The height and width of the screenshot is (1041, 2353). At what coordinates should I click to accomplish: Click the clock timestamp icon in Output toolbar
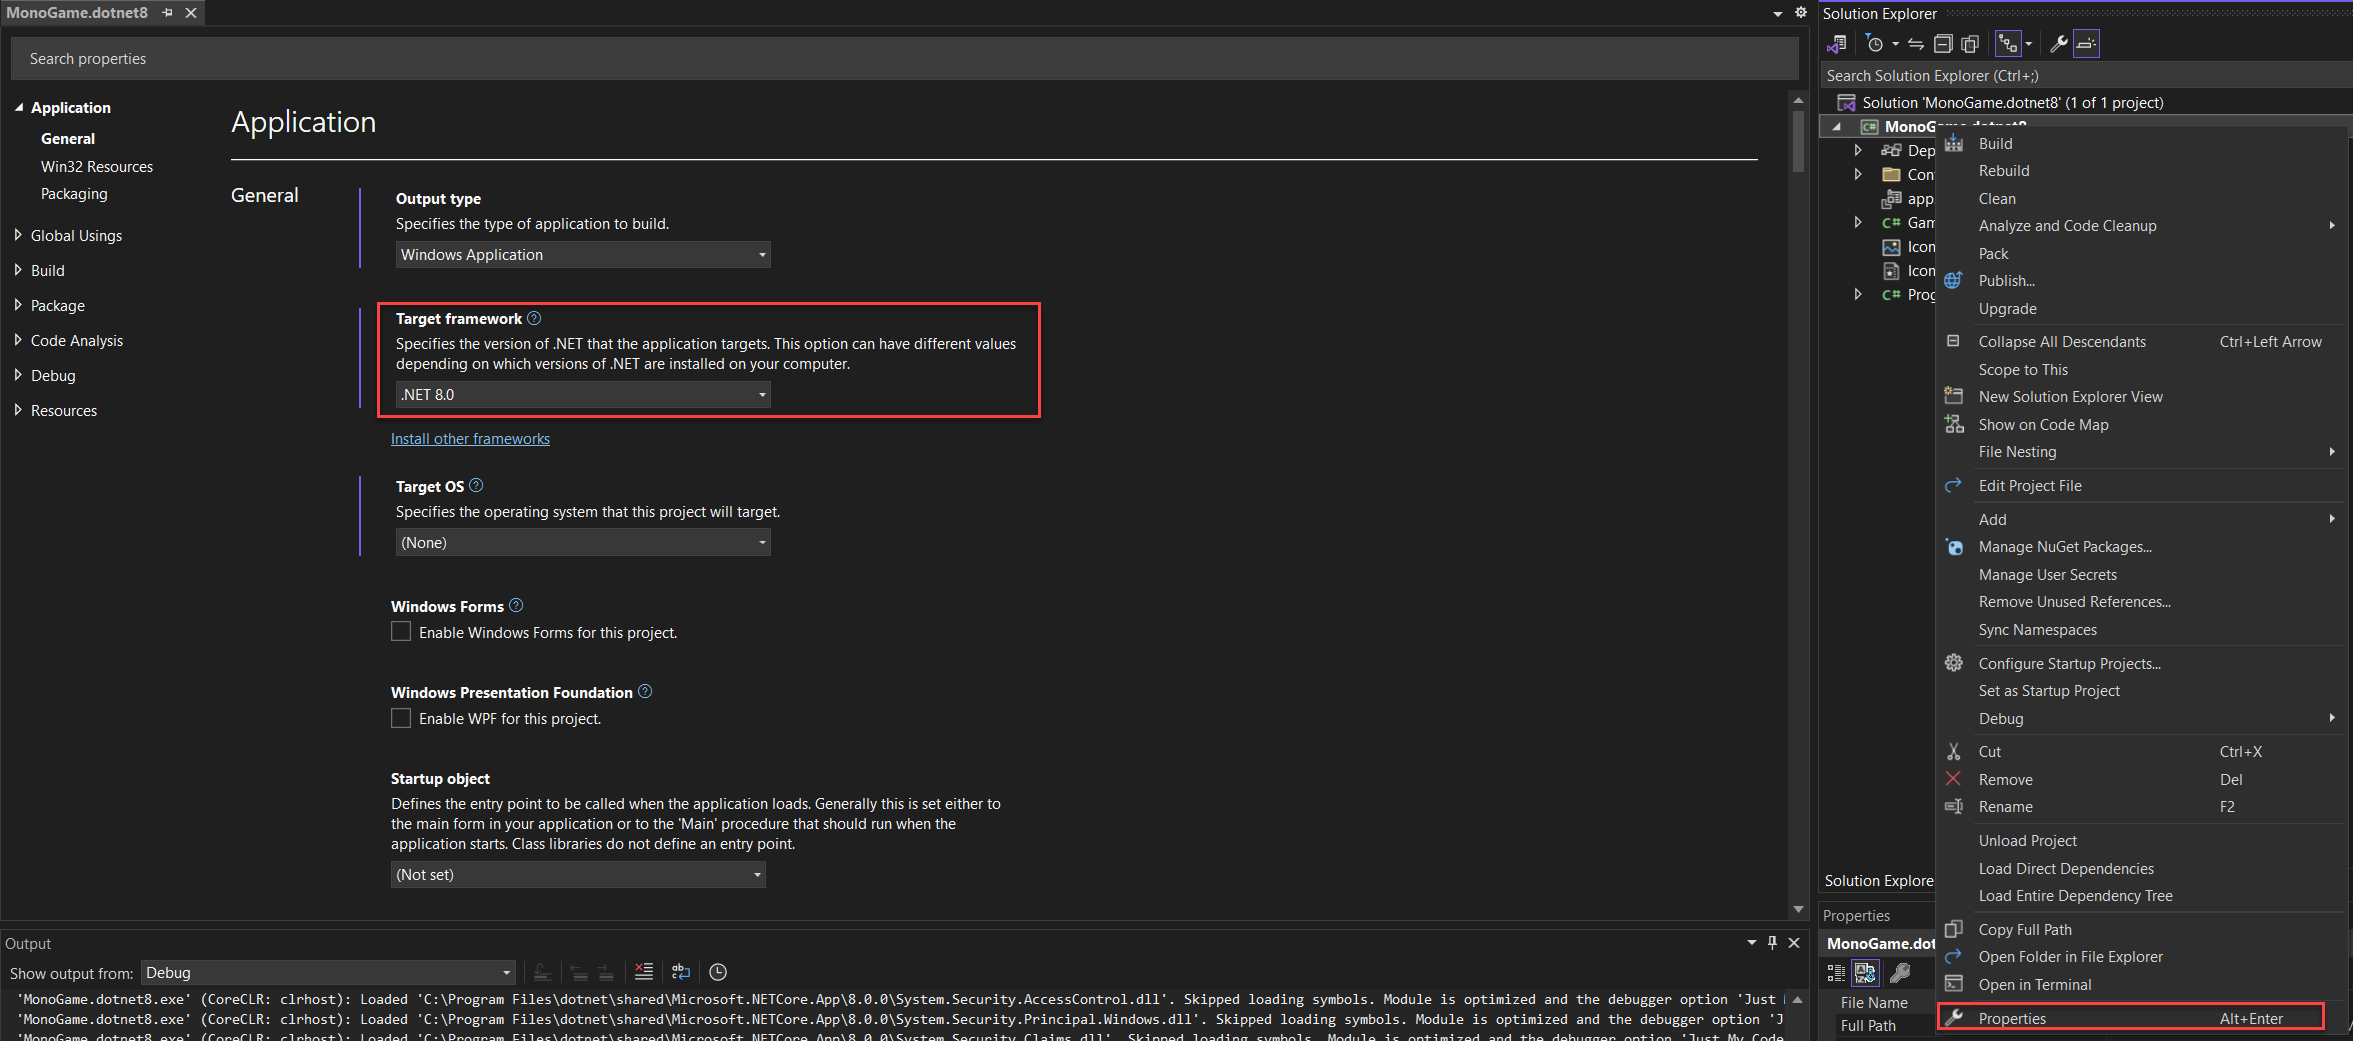[718, 972]
